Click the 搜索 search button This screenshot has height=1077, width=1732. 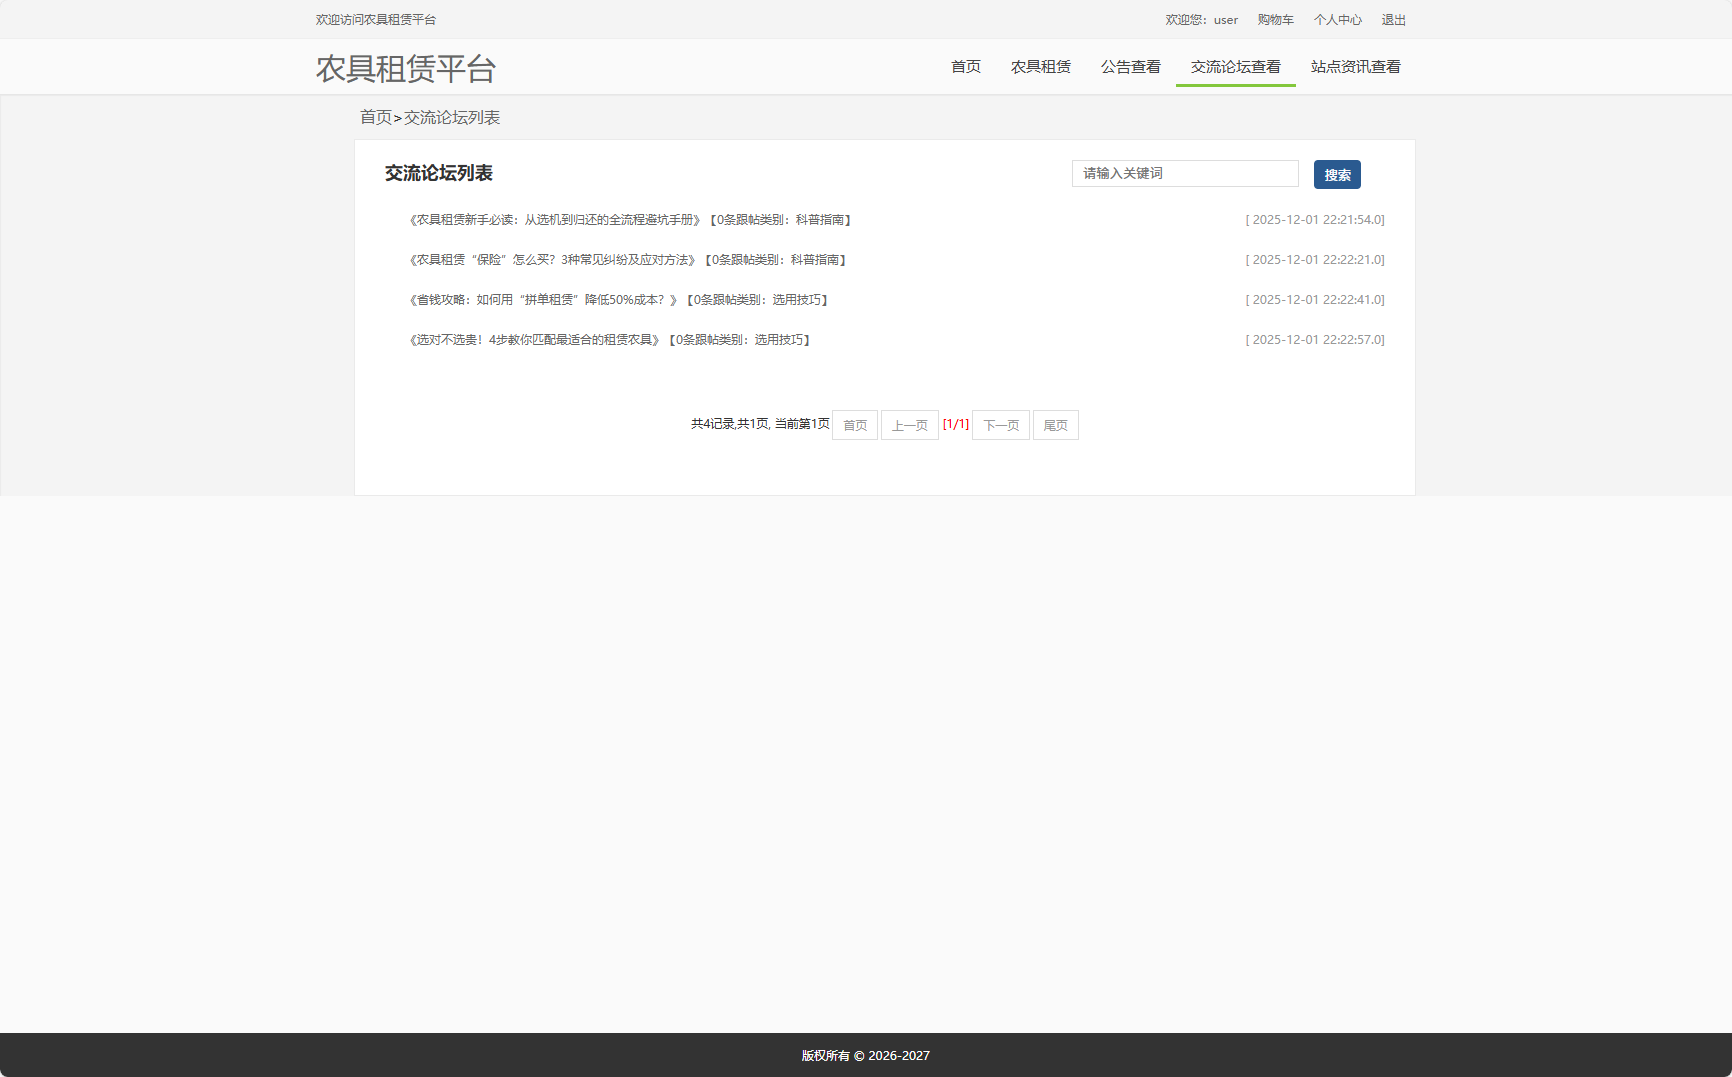pyautogui.click(x=1337, y=174)
